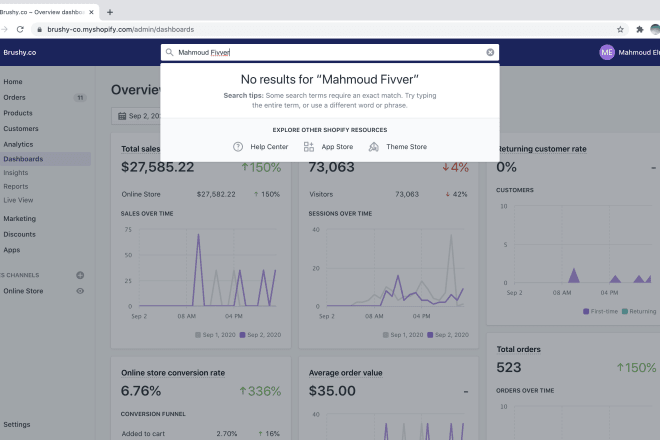Click the browser profile avatar

click(655, 29)
